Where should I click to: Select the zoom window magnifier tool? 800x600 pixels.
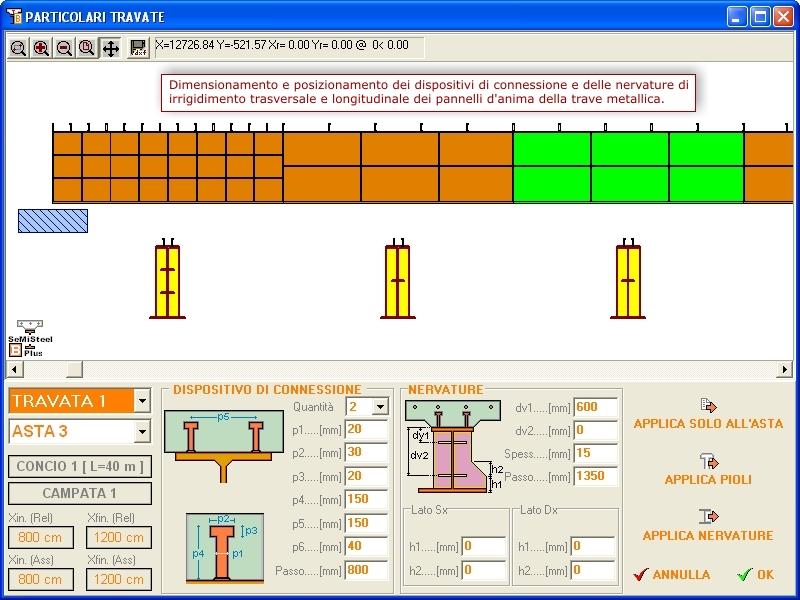tap(19, 48)
